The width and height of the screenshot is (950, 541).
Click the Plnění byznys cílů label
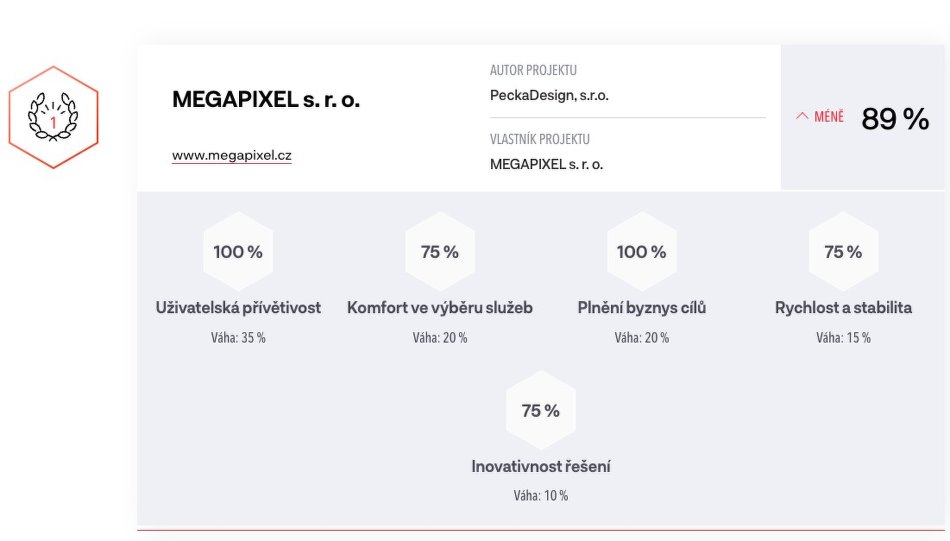(642, 308)
